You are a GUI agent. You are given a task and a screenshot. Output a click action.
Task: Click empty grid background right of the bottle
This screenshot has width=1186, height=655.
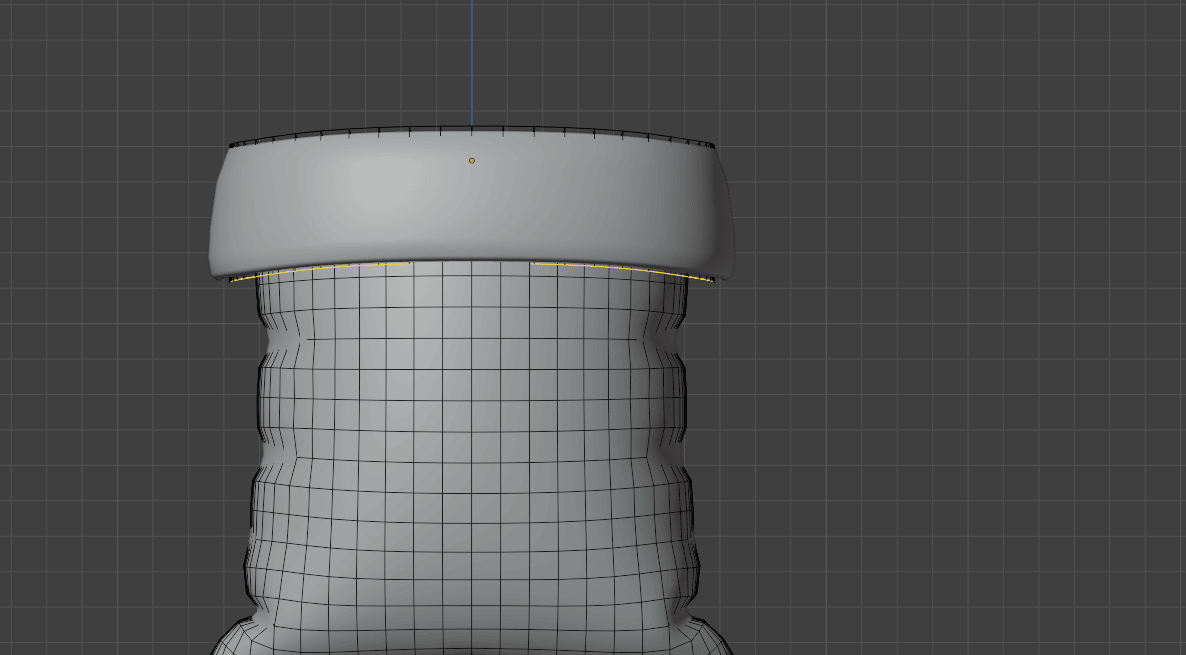click(950, 400)
